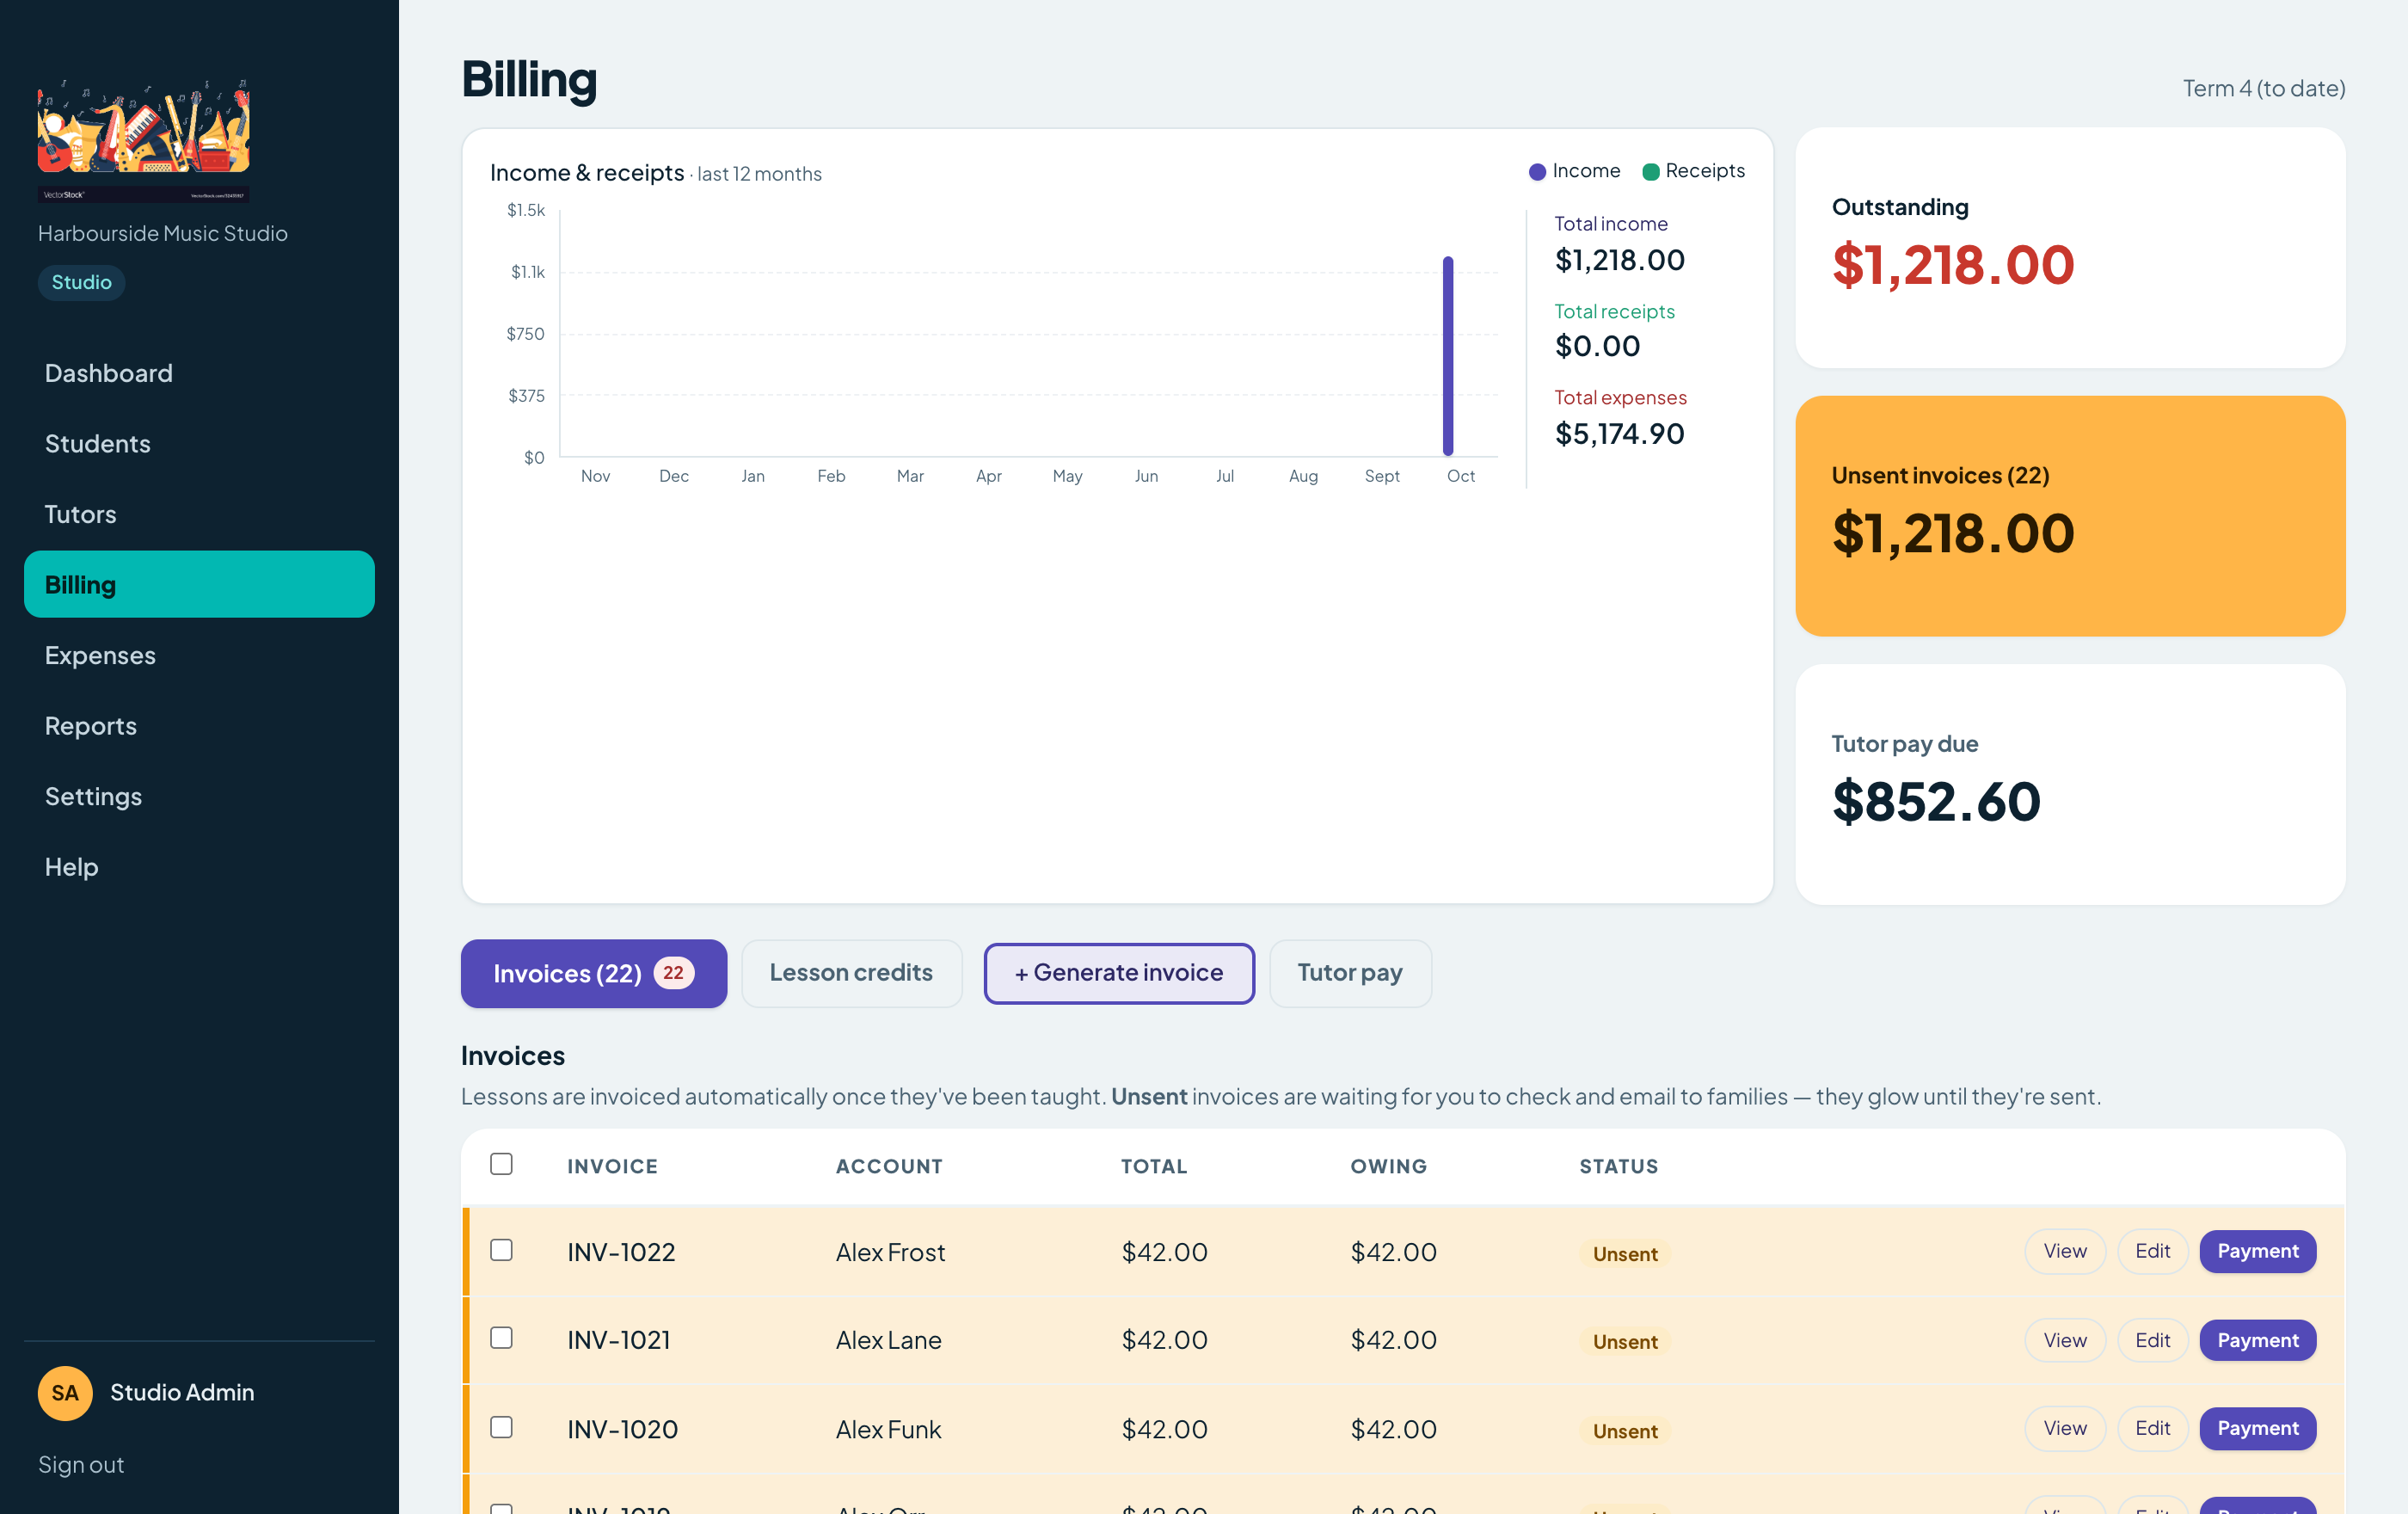Click the Tutor pay due card
The image size is (2408, 1514).
pyautogui.click(x=2070, y=785)
